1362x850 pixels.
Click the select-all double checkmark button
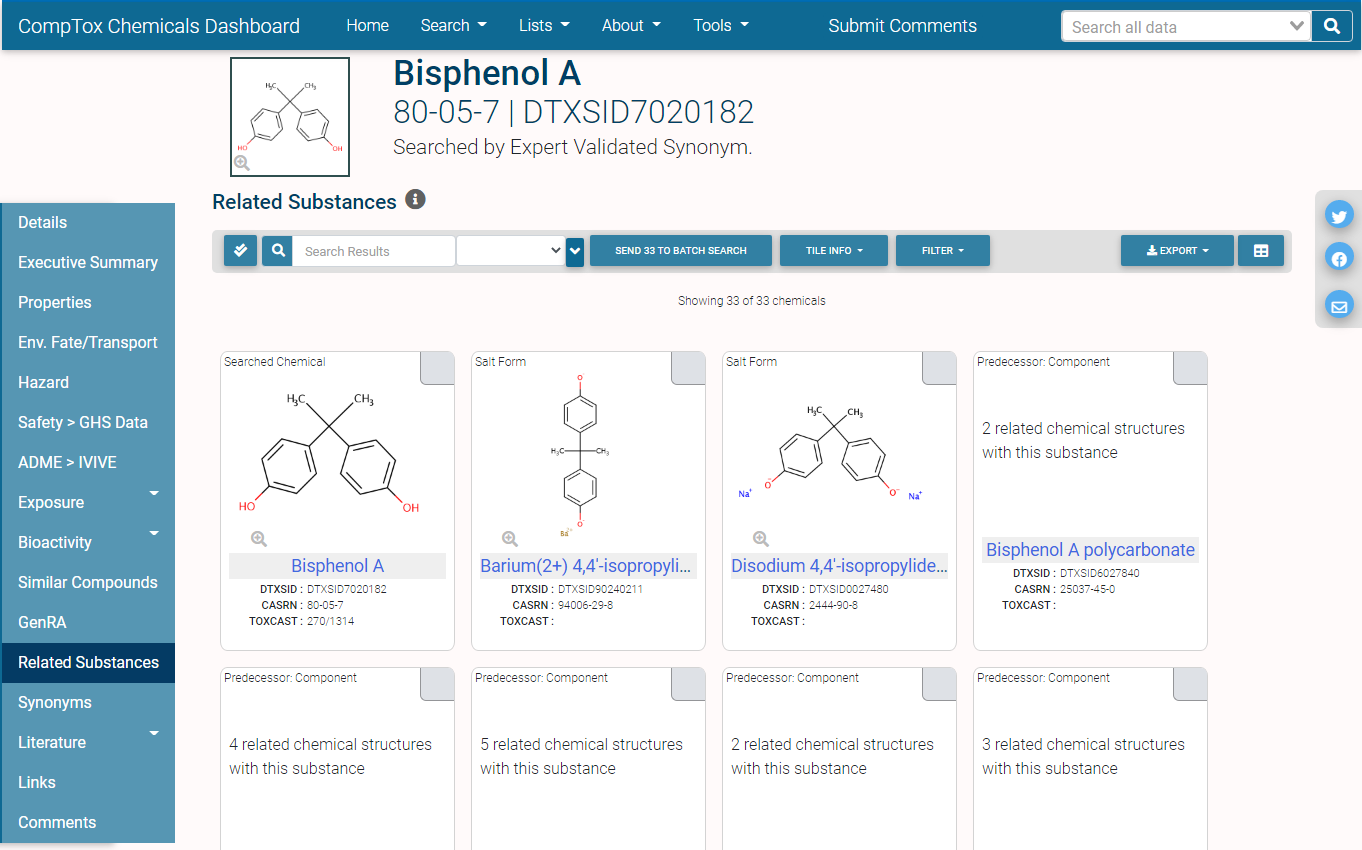tap(240, 251)
